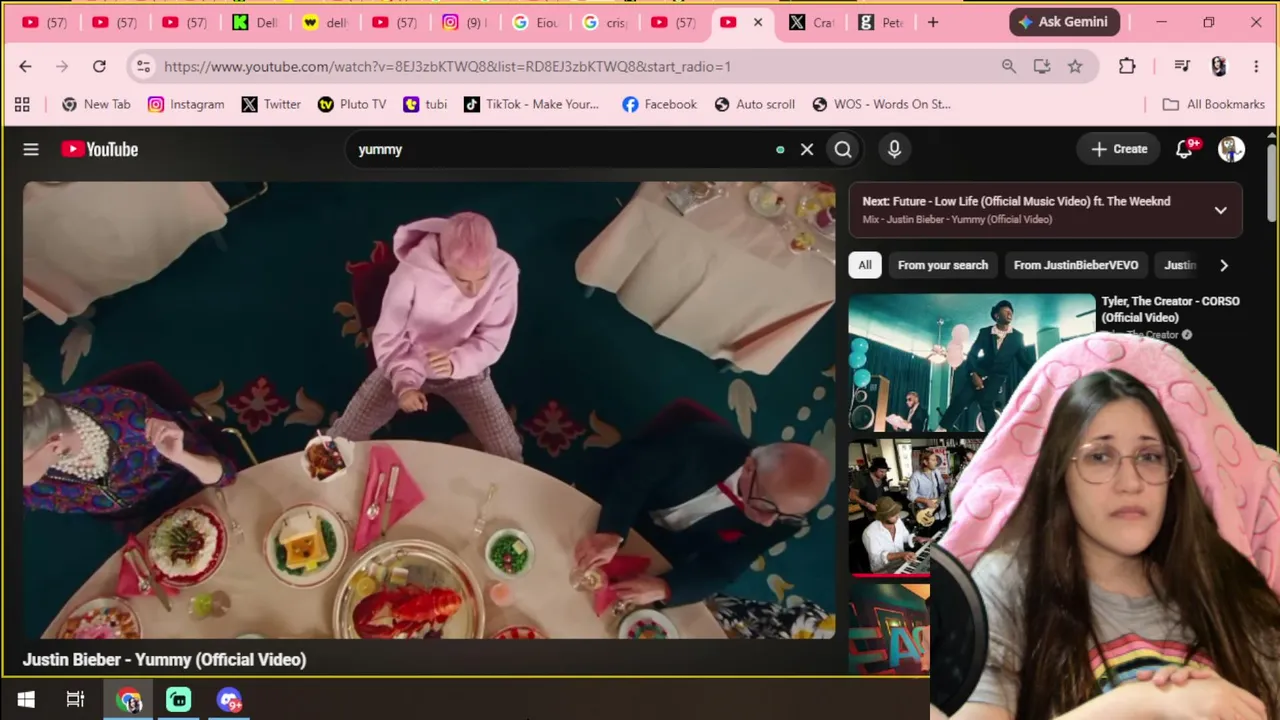This screenshot has width=1280, height=720.
Task: Open the All Bookmarks folder
Action: (x=1213, y=104)
